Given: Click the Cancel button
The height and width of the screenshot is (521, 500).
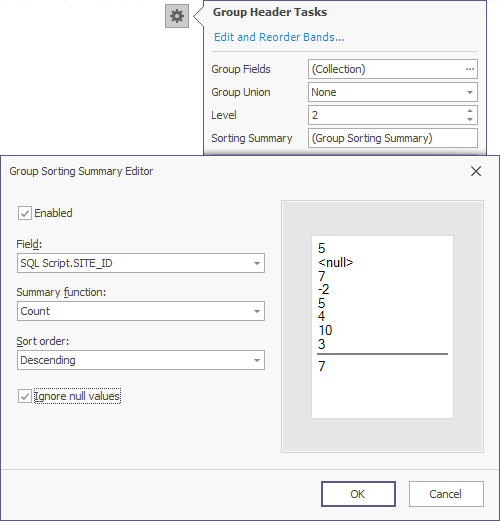Looking at the screenshot, I should (x=446, y=494).
